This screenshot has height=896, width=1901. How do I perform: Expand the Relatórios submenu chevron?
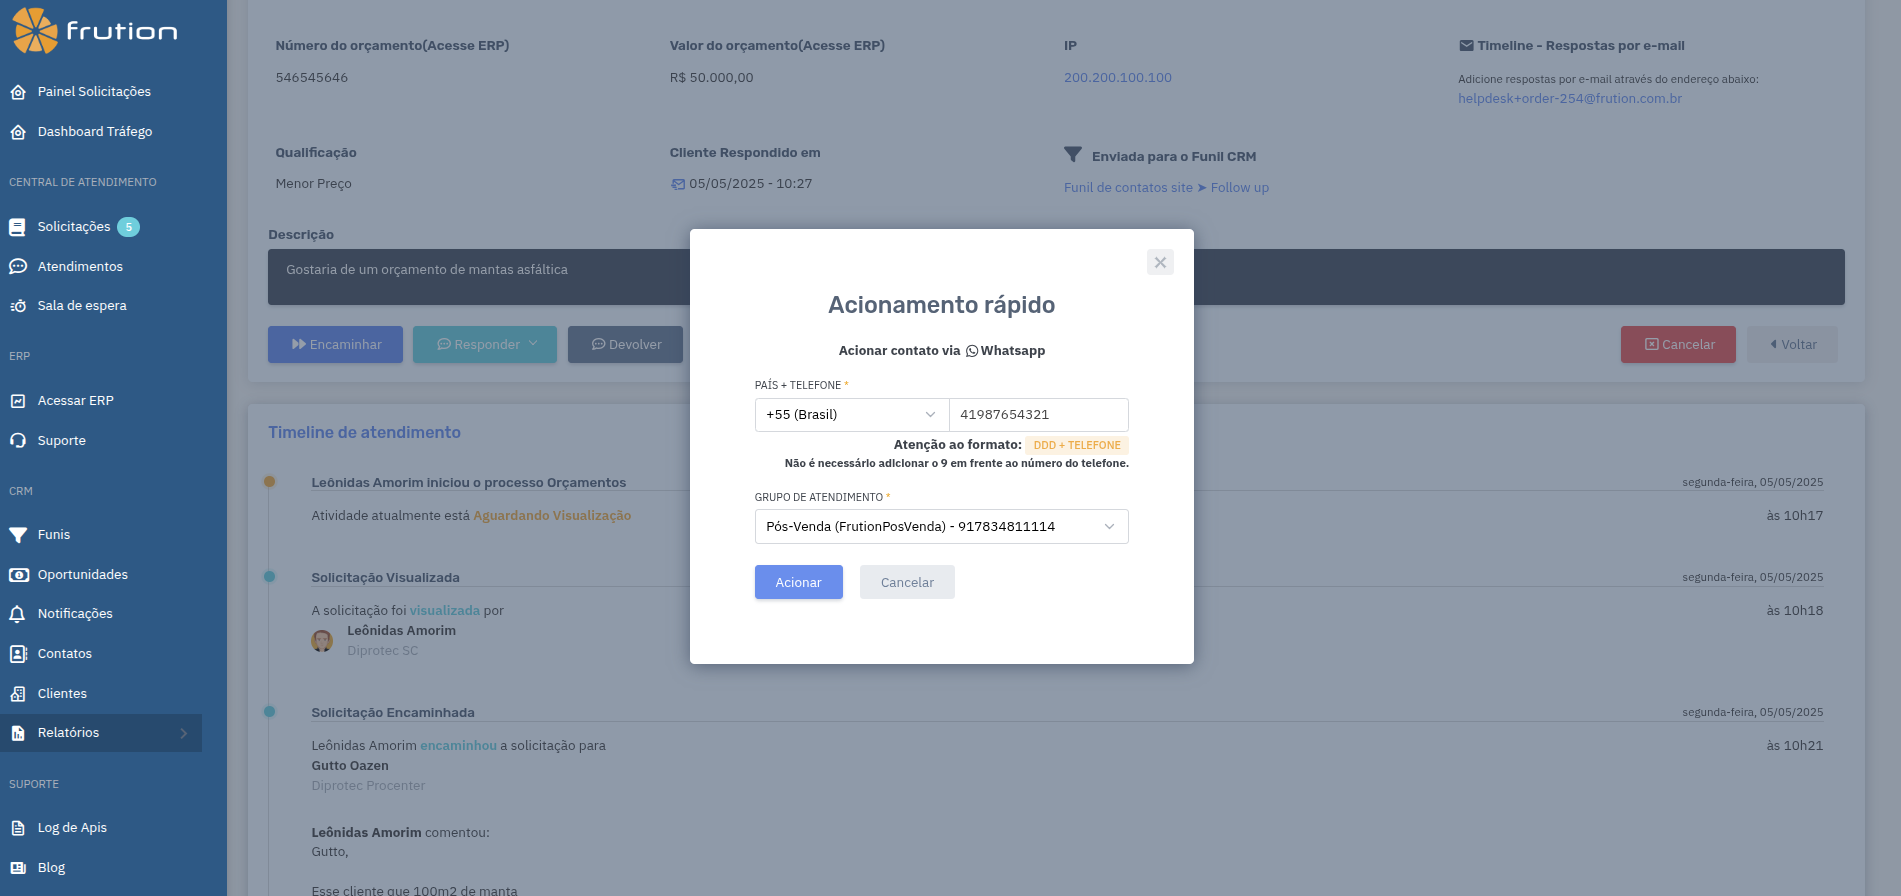[183, 733]
